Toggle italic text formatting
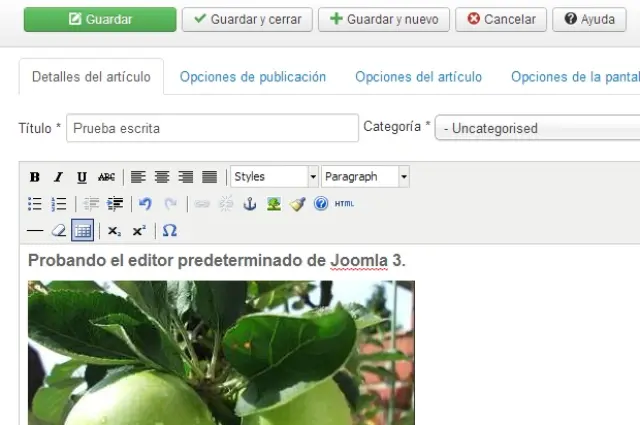Image resolution: width=640 pixels, height=425 pixels. pos(58,177)
